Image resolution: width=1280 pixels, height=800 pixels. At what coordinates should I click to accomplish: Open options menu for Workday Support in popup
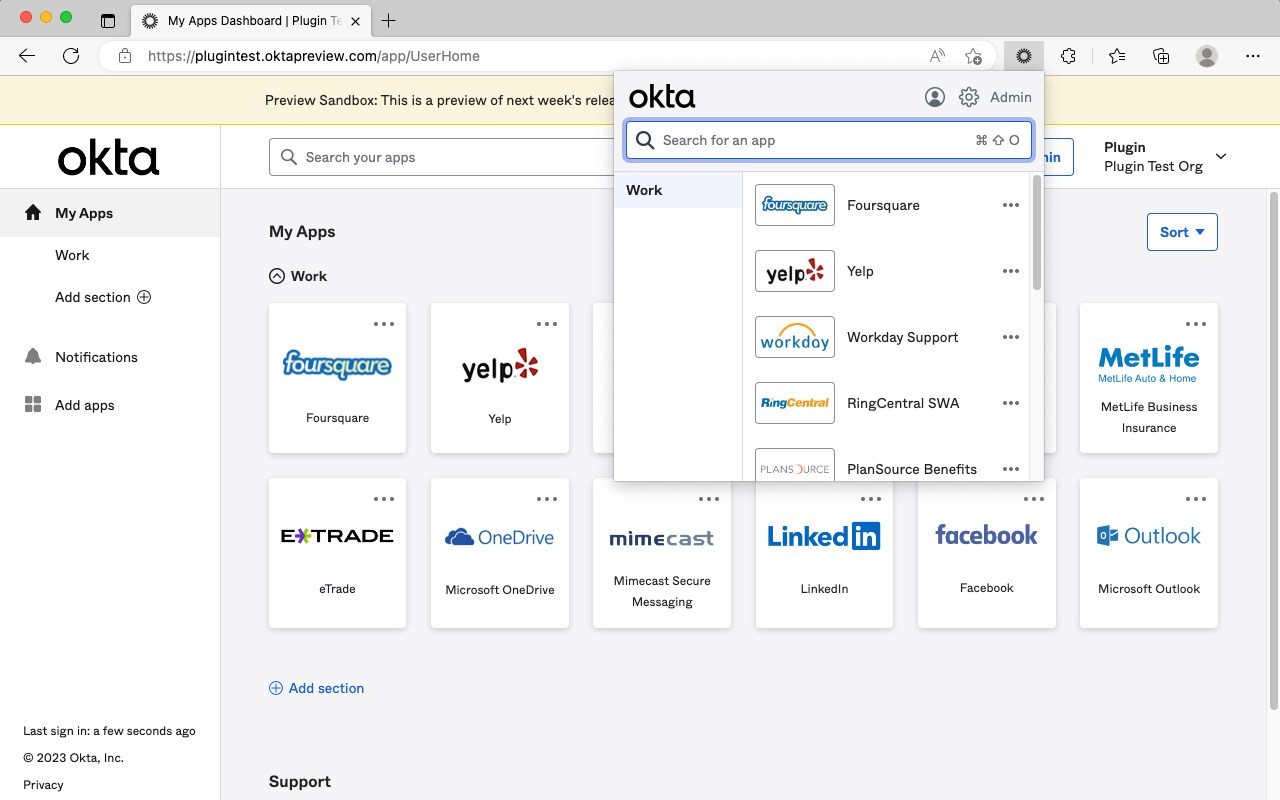tap(1011, 337)
